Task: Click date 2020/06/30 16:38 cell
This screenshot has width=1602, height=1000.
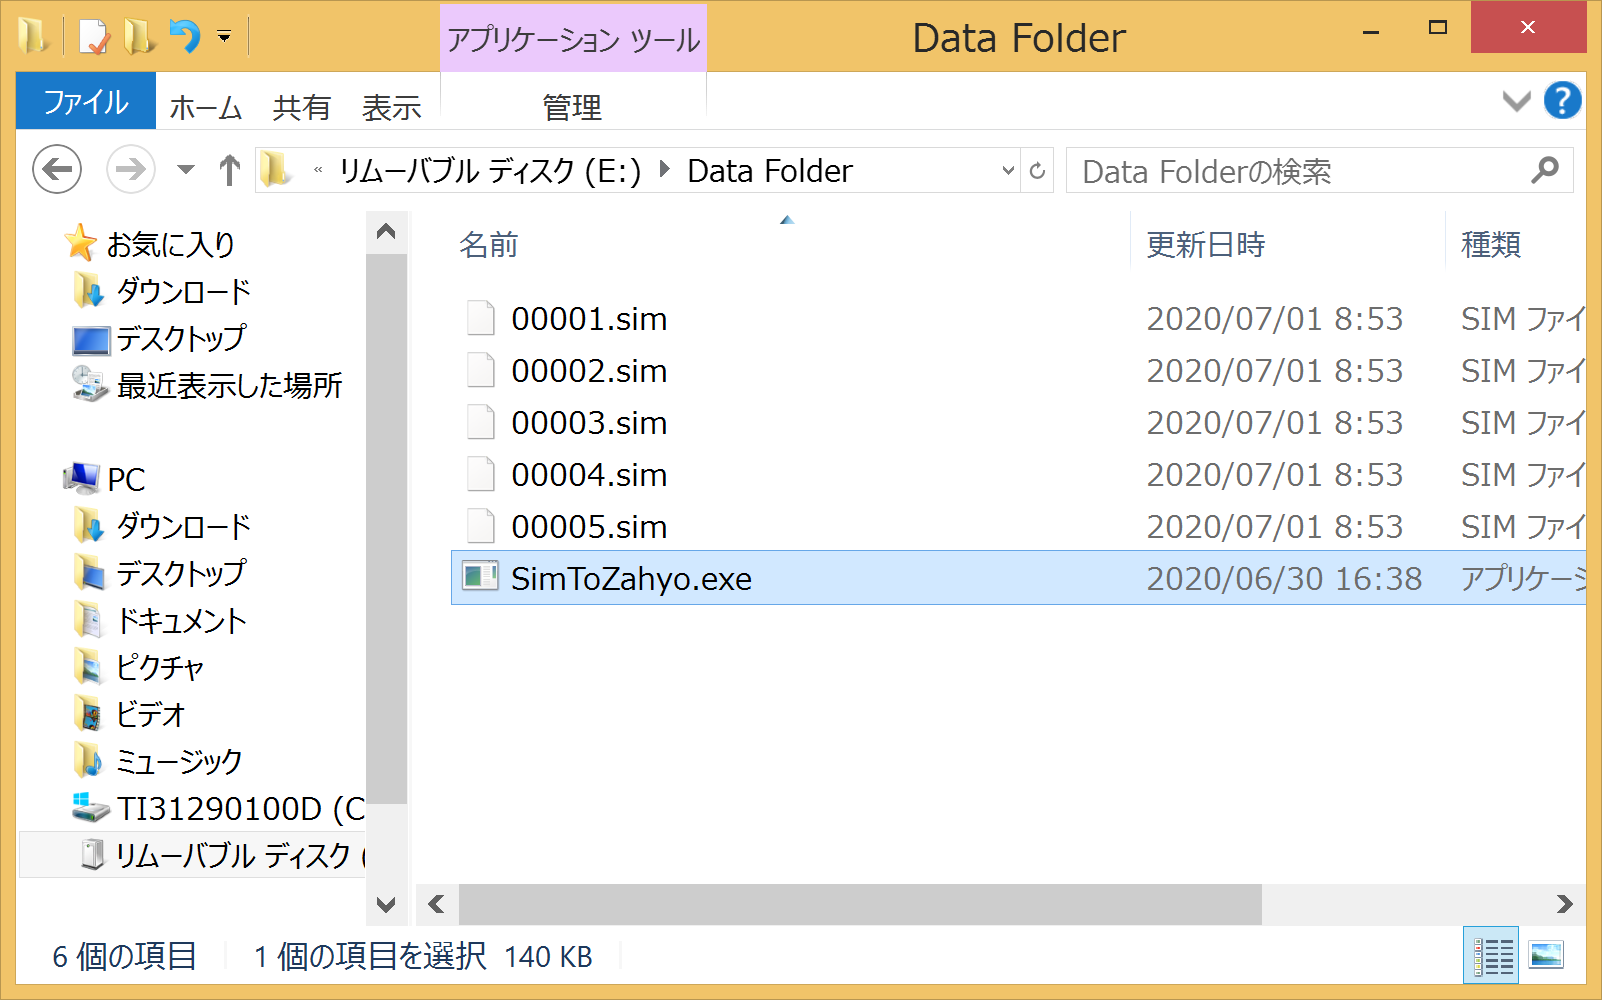Action: point(1284,579)
